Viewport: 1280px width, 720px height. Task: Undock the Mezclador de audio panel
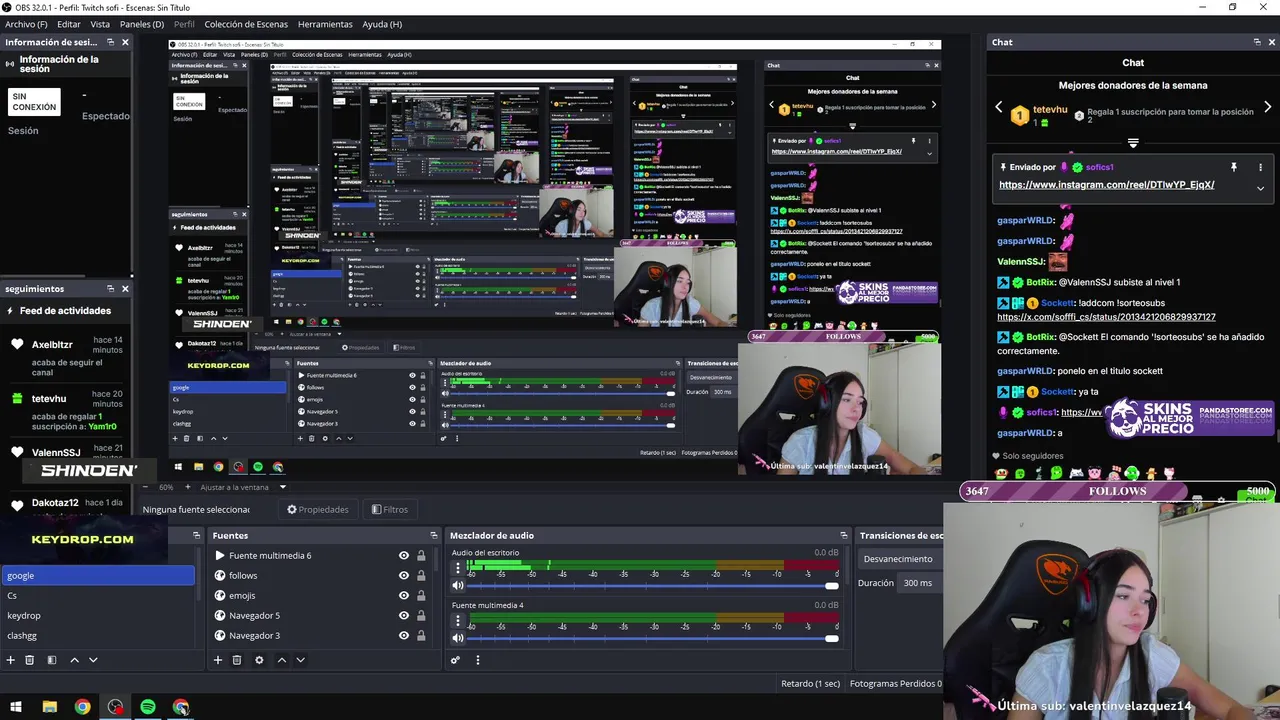point(843,535)
